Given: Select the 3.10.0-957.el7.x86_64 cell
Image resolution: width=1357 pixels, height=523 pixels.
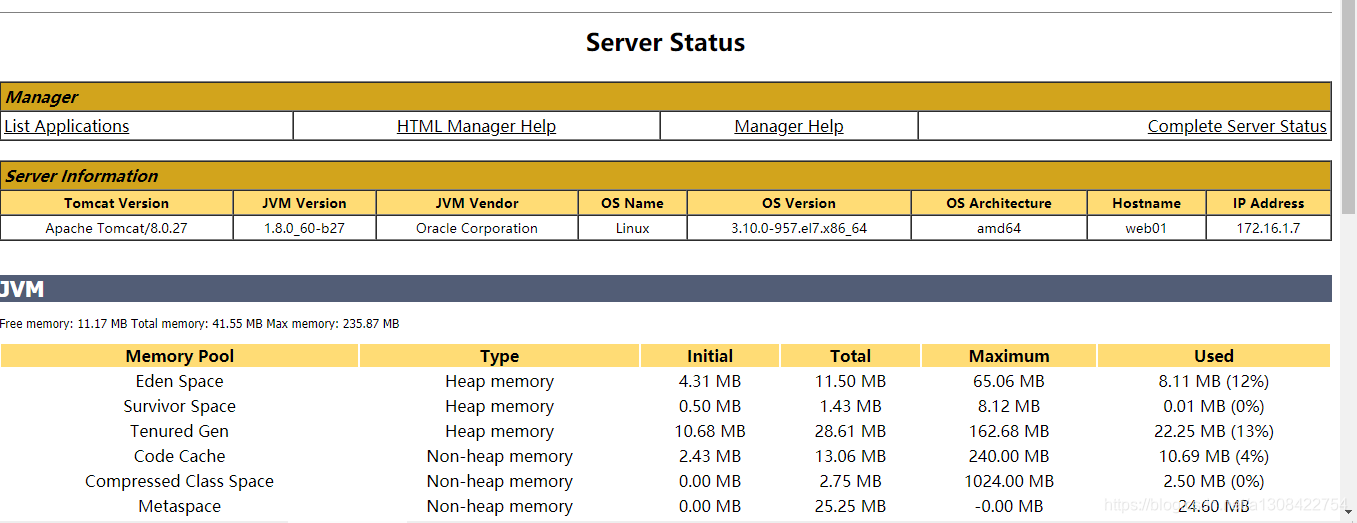Looking at the screenshot, I should (x=799, y=228).
